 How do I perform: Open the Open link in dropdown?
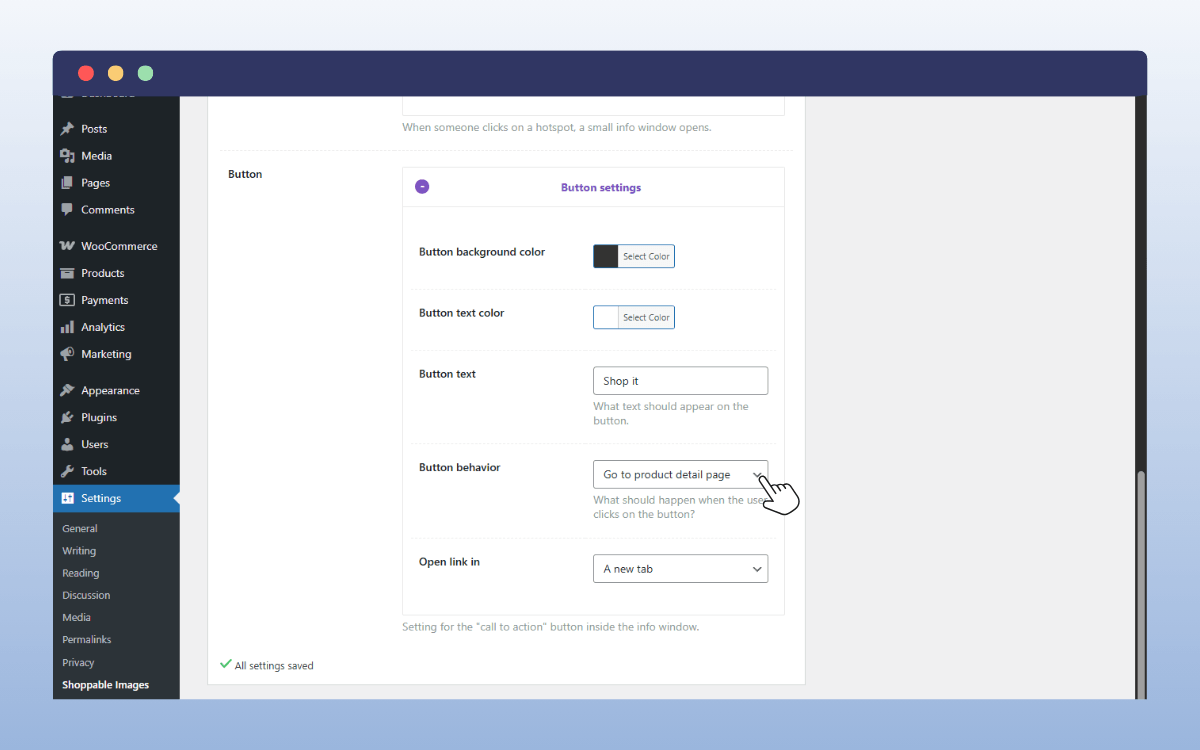pos(680,569)
